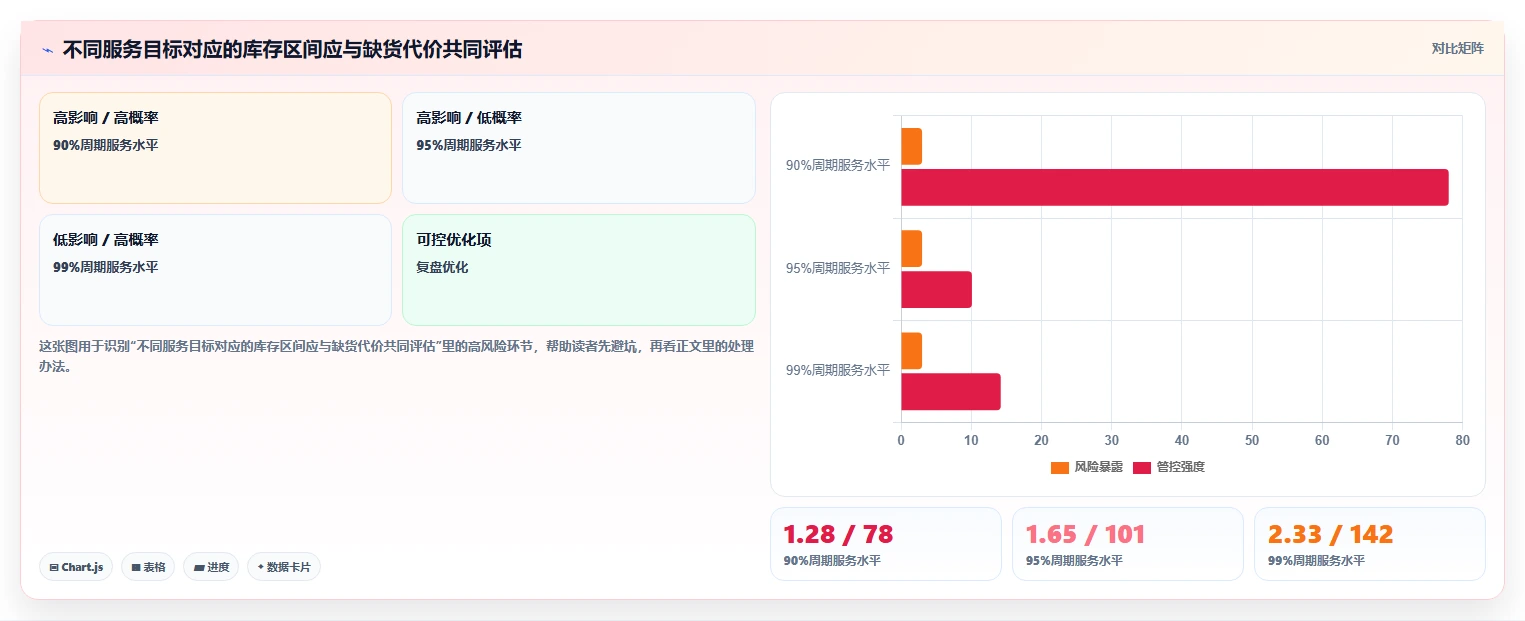Click the Chart.js tag chip
Screen dimensions: 1525x621
click(76, 567)
